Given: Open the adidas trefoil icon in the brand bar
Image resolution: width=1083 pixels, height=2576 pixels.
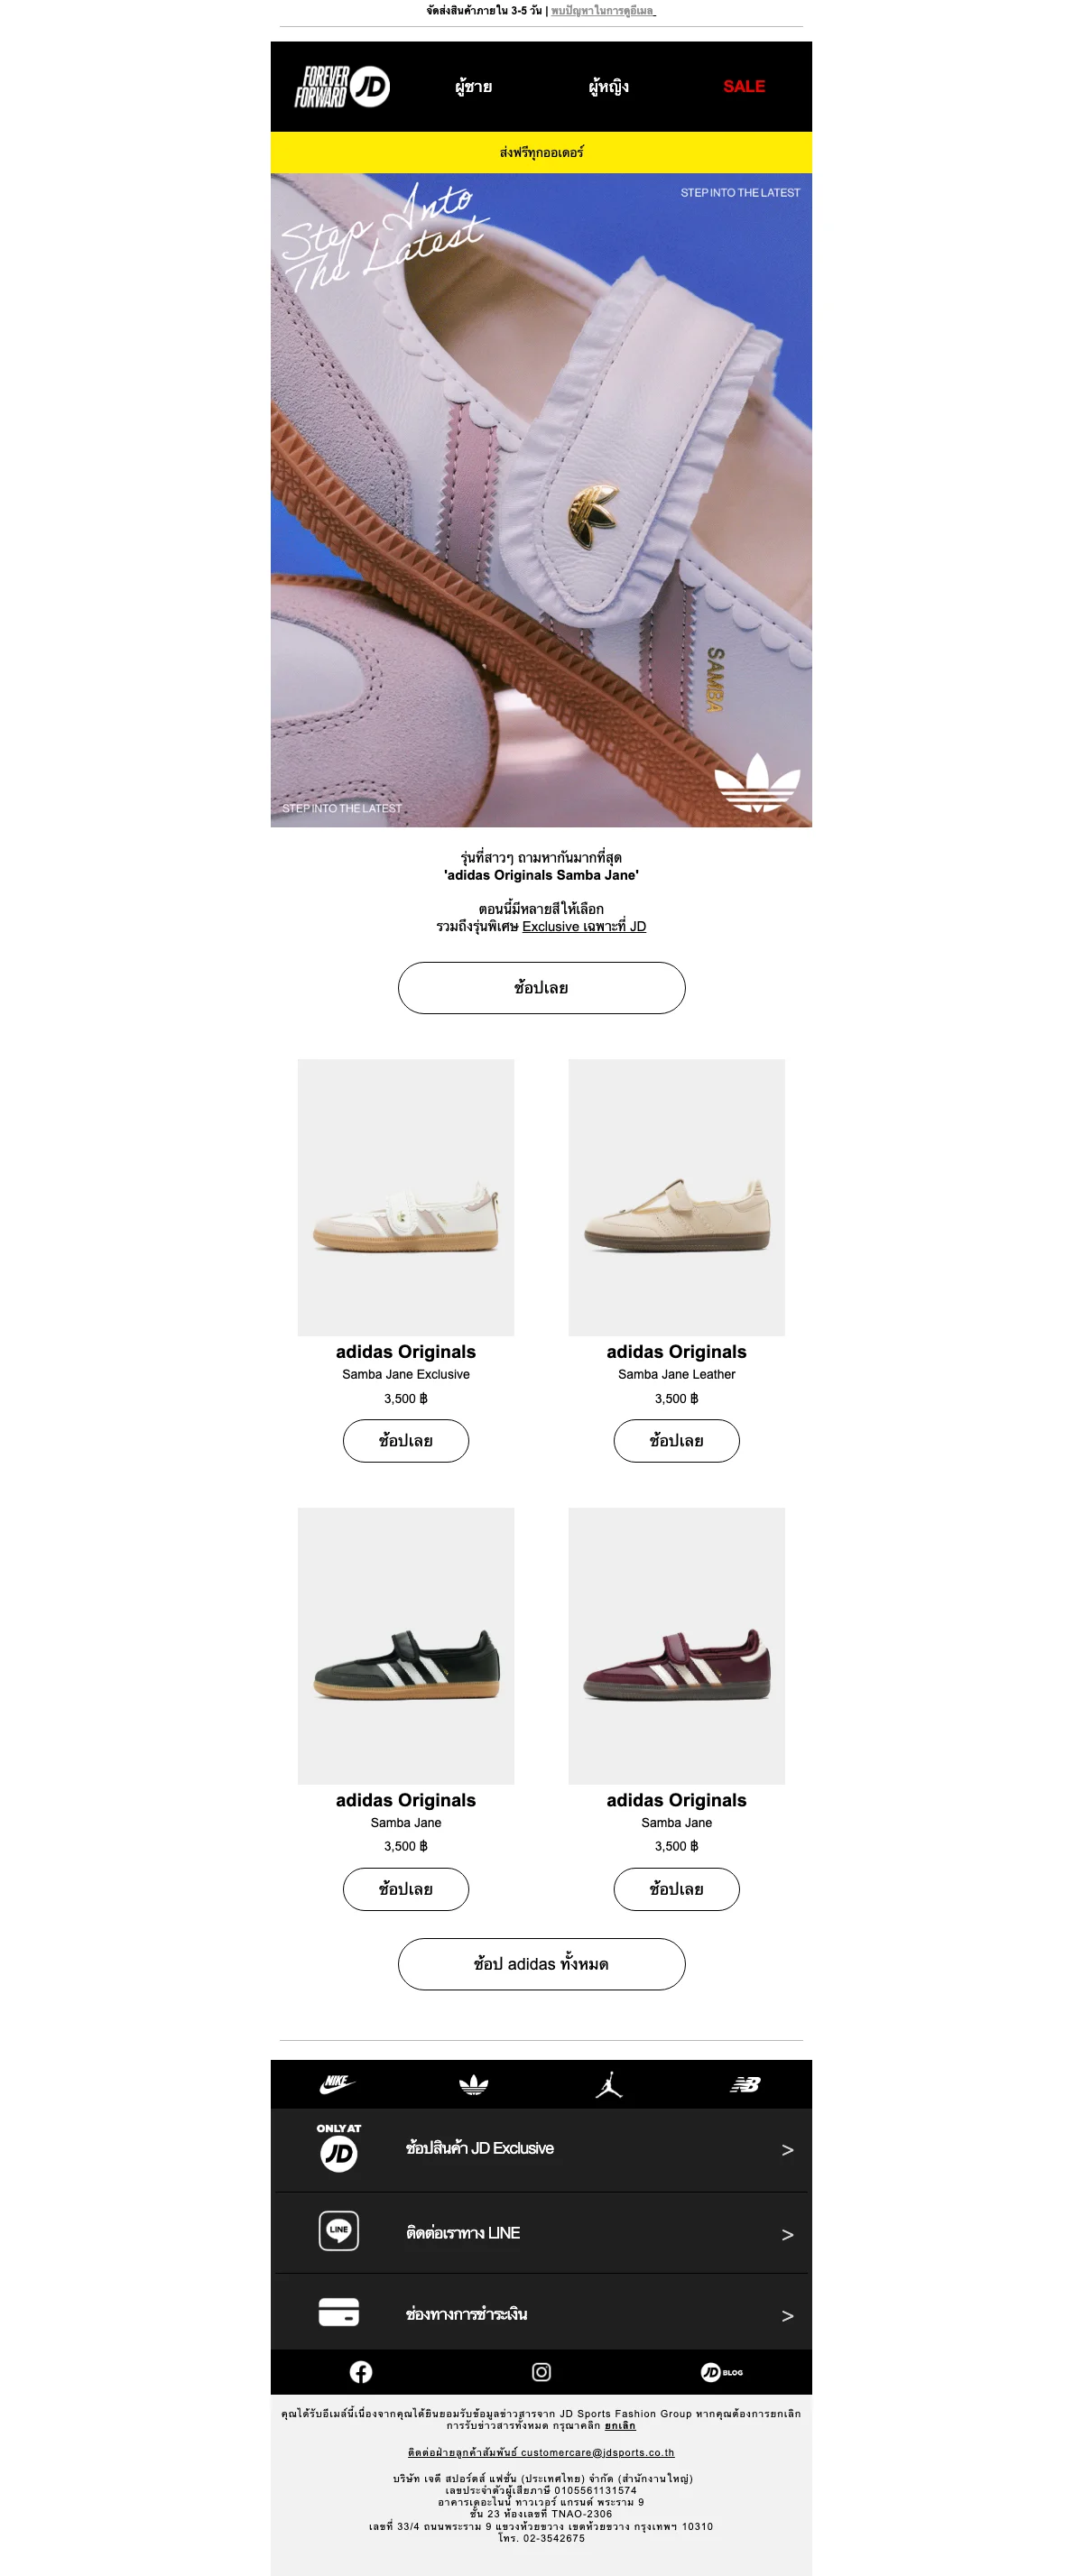Looking at the screenshot, I should click(473, 2085).
